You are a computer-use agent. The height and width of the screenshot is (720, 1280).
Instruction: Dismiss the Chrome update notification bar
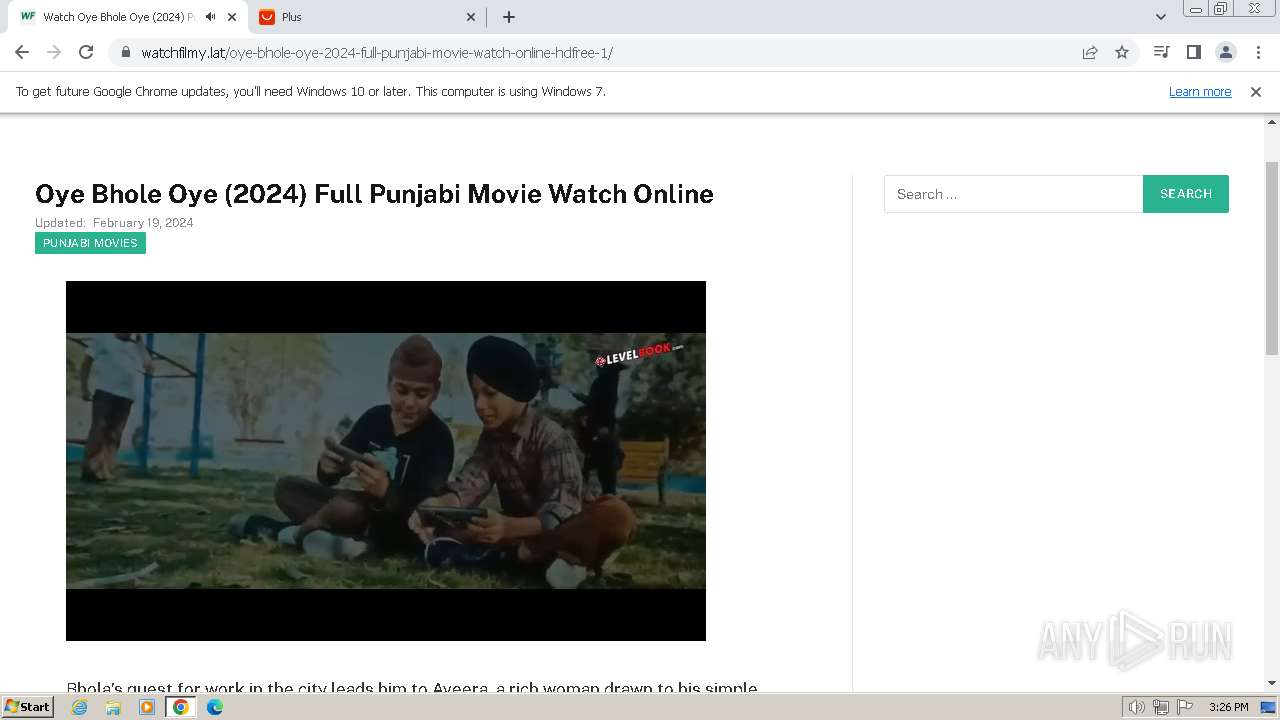pyautogui.click(x=1256, y=91)
